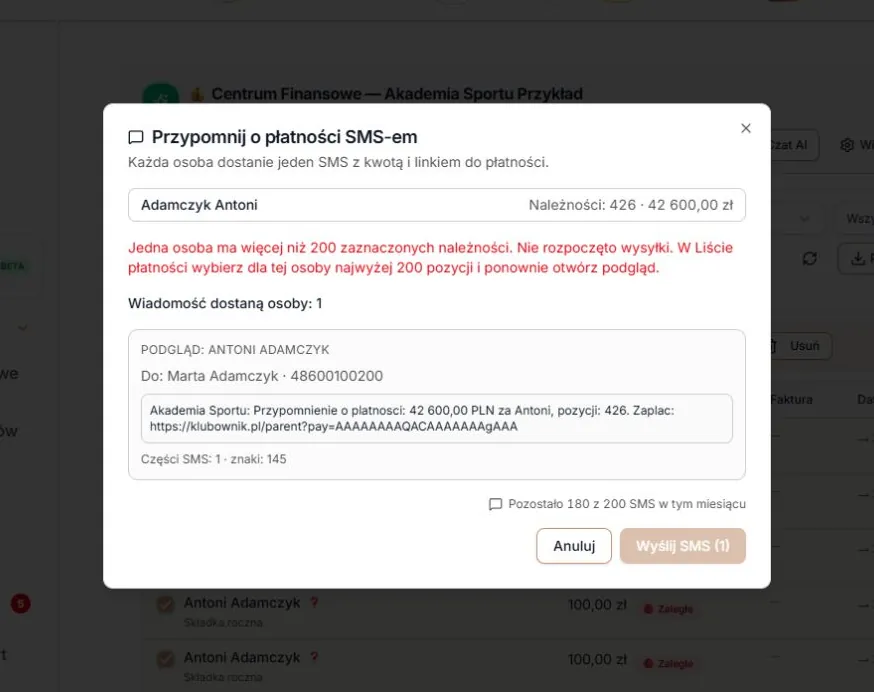Click the Faktura column header
874x692 pixels.
tap(792, 399)
